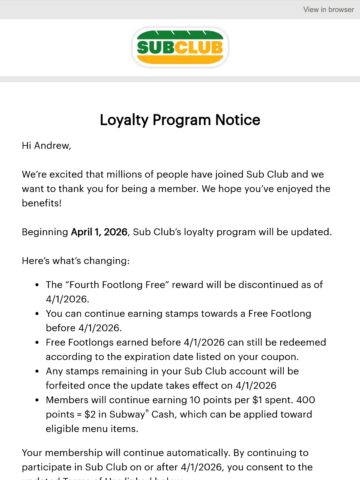Click the "Here's what's changing:" line
The image size is (360, 480).
[x=76, y=261]
